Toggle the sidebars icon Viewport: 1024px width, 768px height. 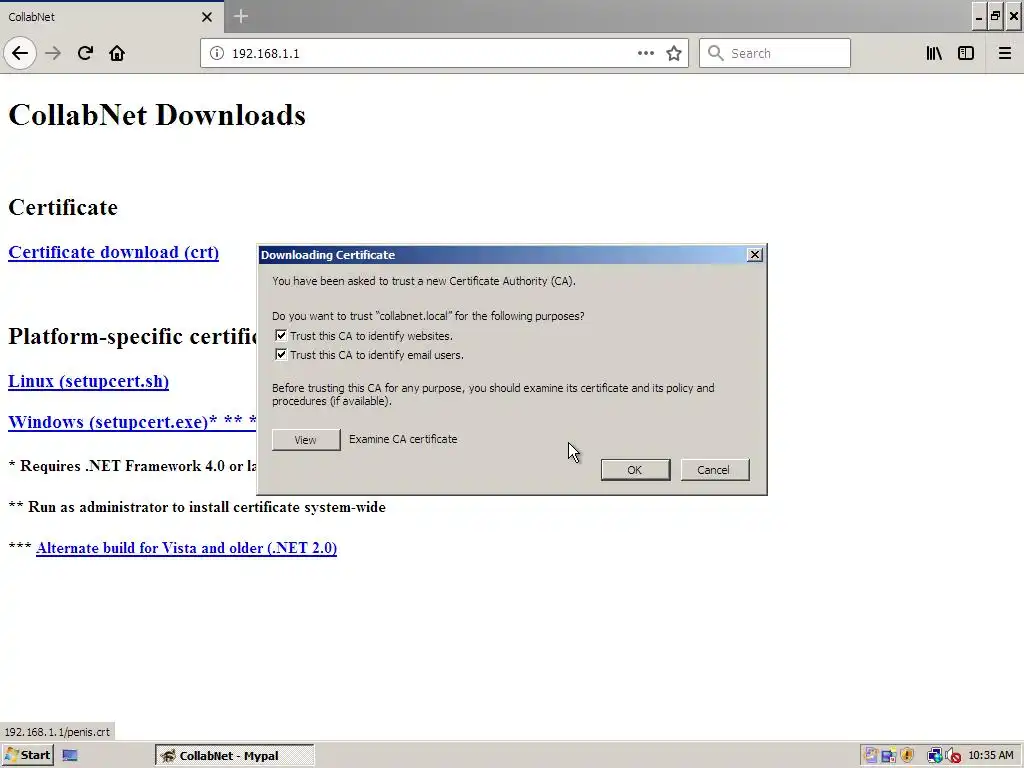[x=966, y=53]
